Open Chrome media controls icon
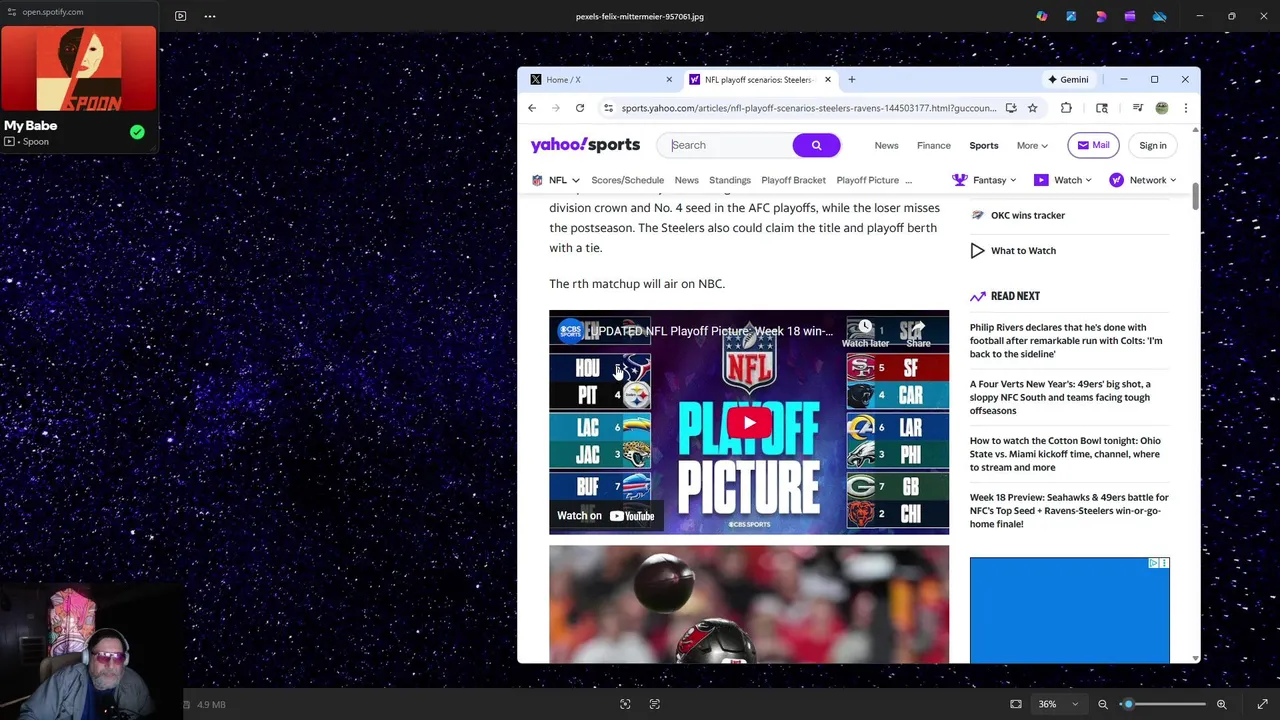 (1137, 108)
